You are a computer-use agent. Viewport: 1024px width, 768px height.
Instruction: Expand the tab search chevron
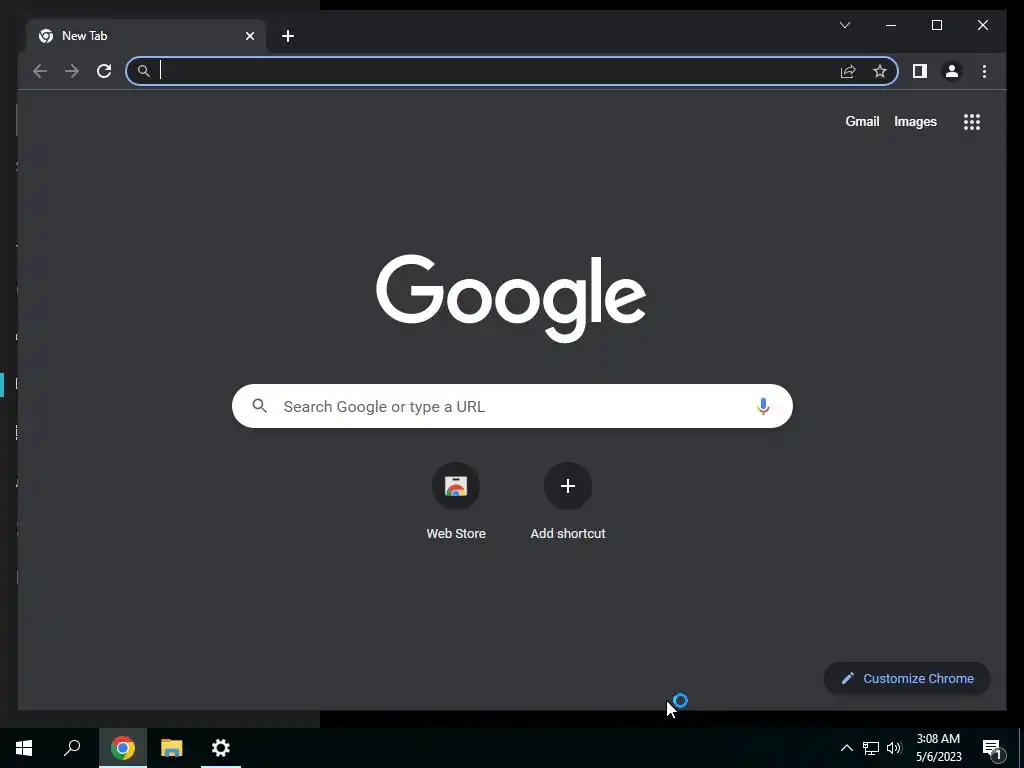coord(844,25)
